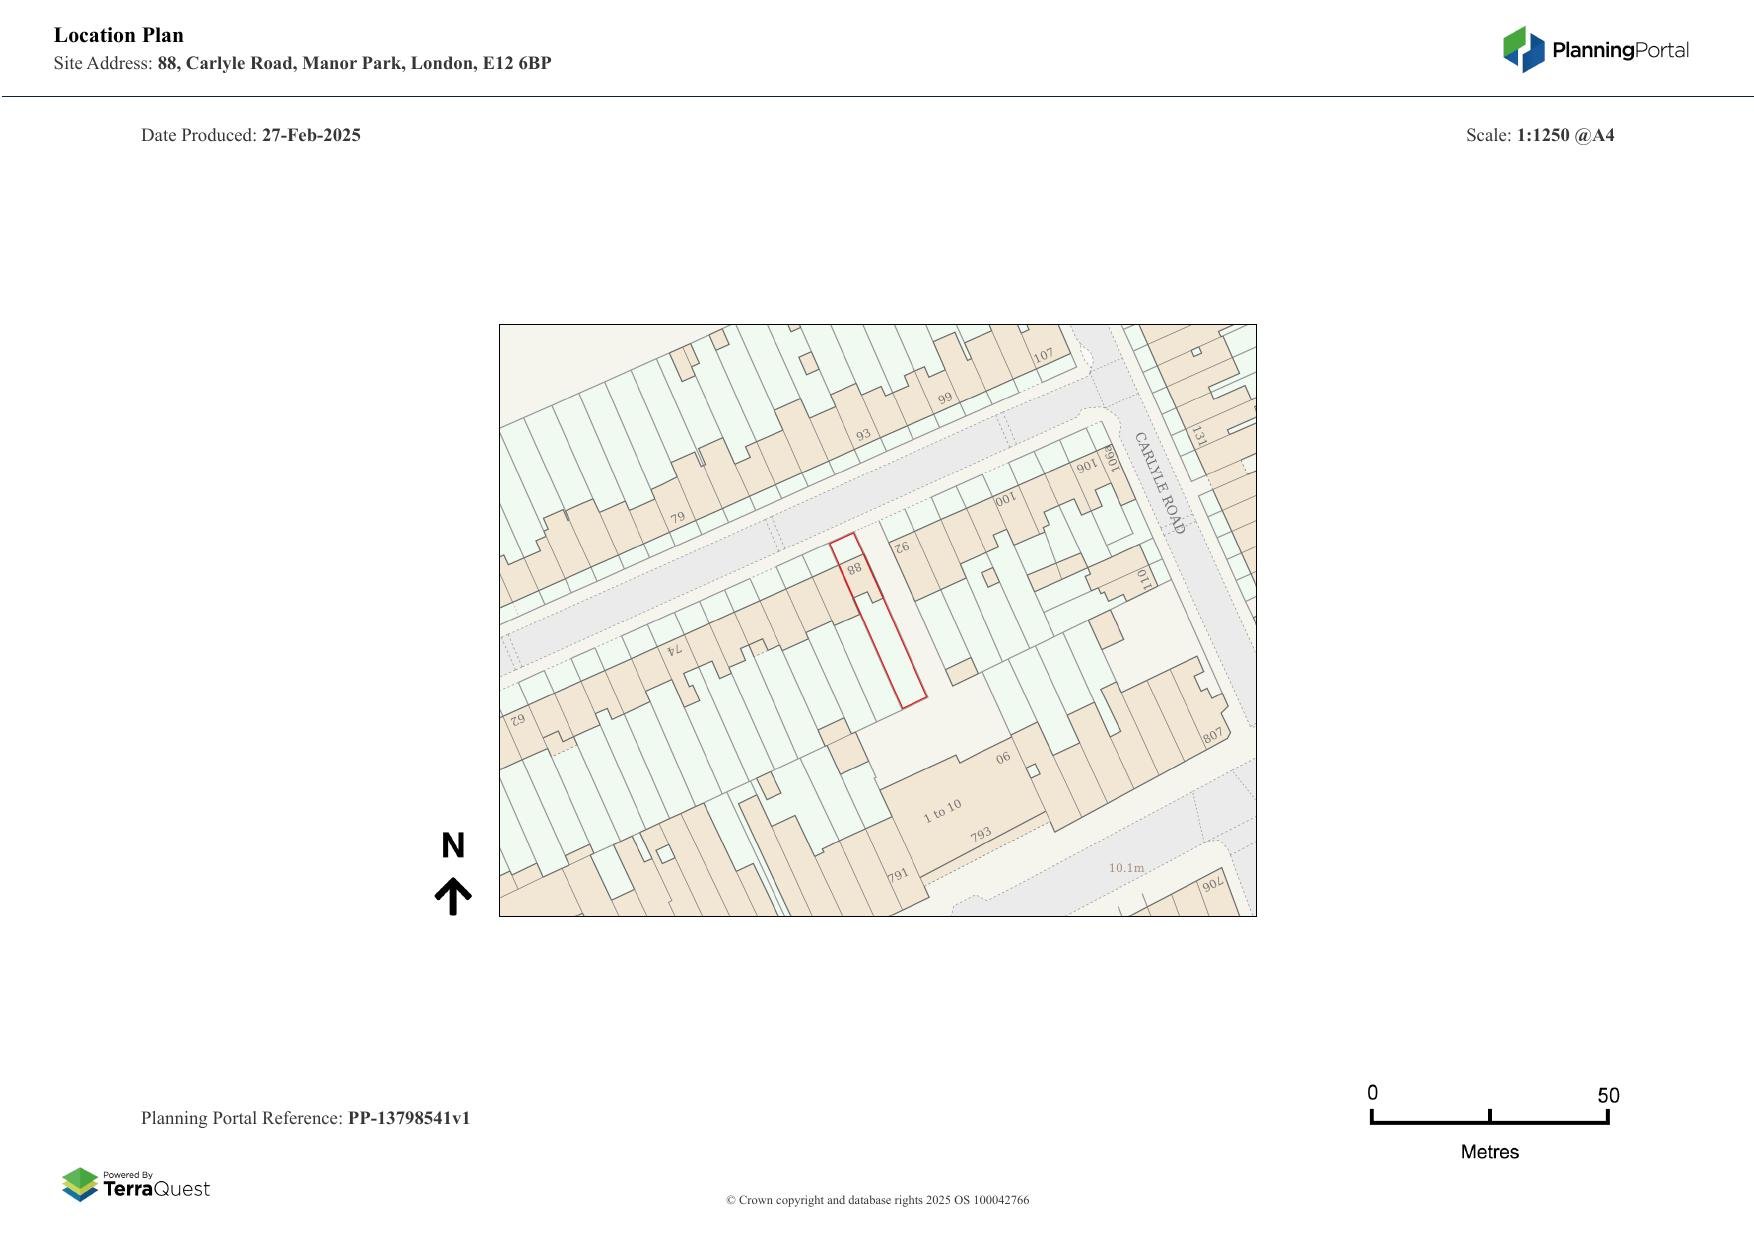Click the north arrow symbol
1754x1241 pixels.
pyautogui.click(x=453, y=896)
